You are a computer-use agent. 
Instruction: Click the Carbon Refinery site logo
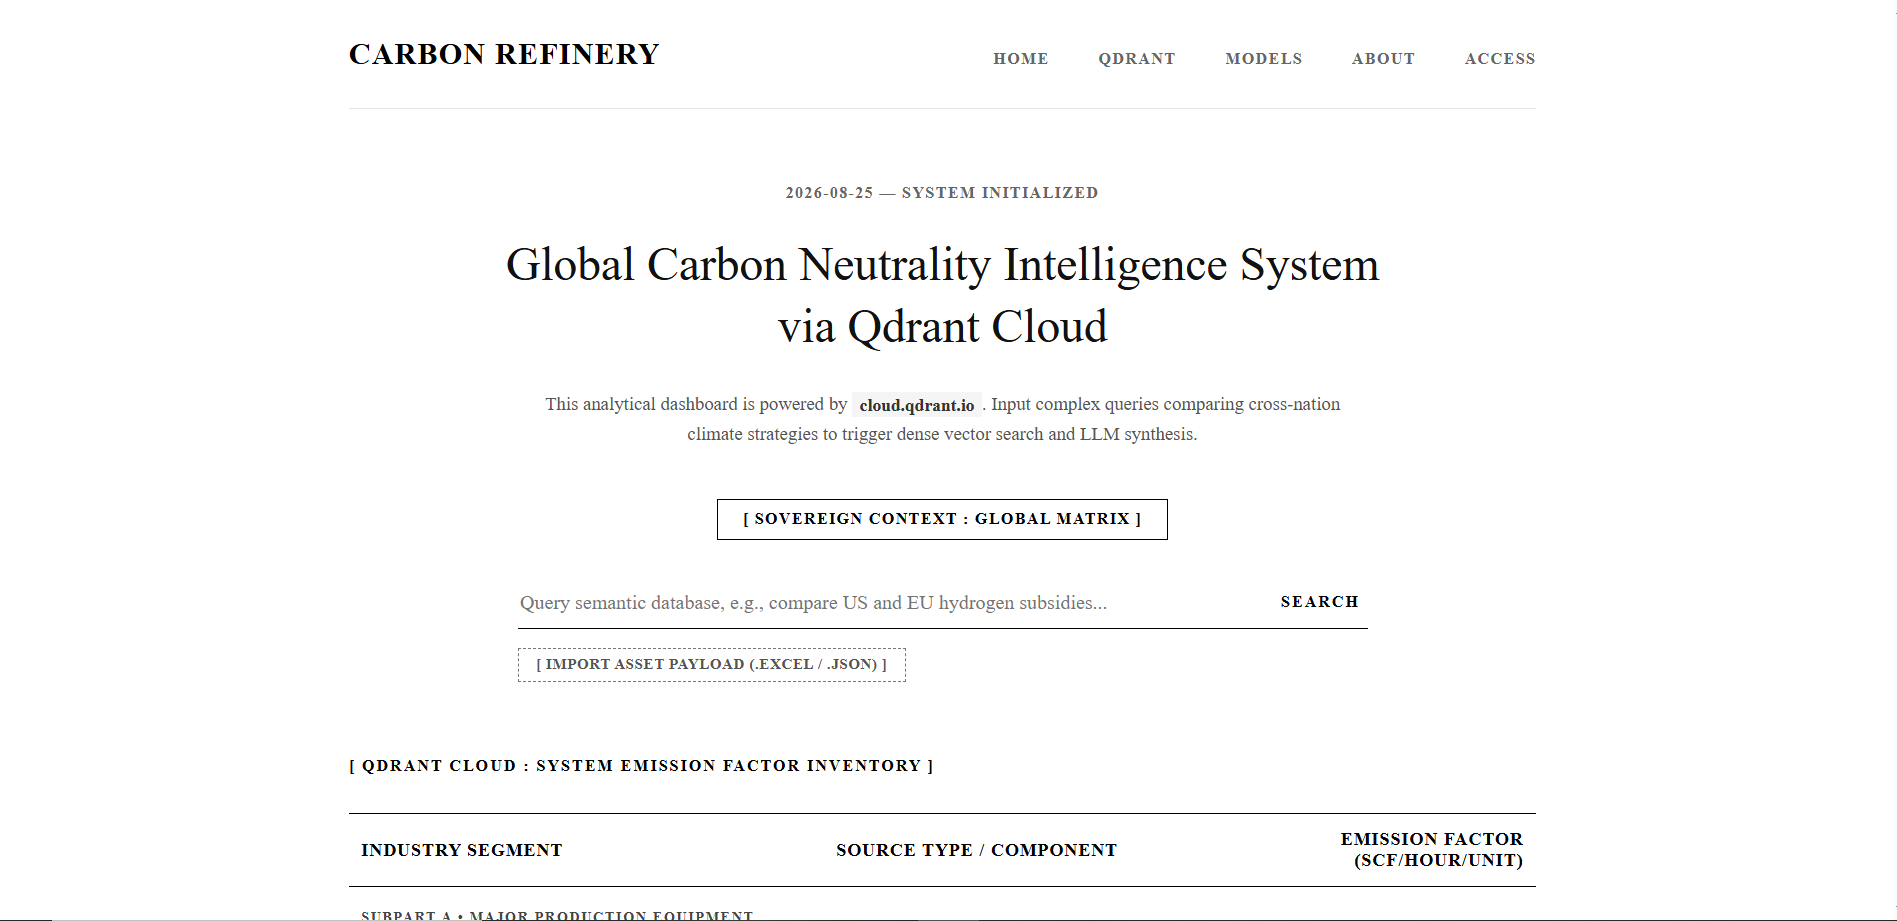[x=504, y=54]
